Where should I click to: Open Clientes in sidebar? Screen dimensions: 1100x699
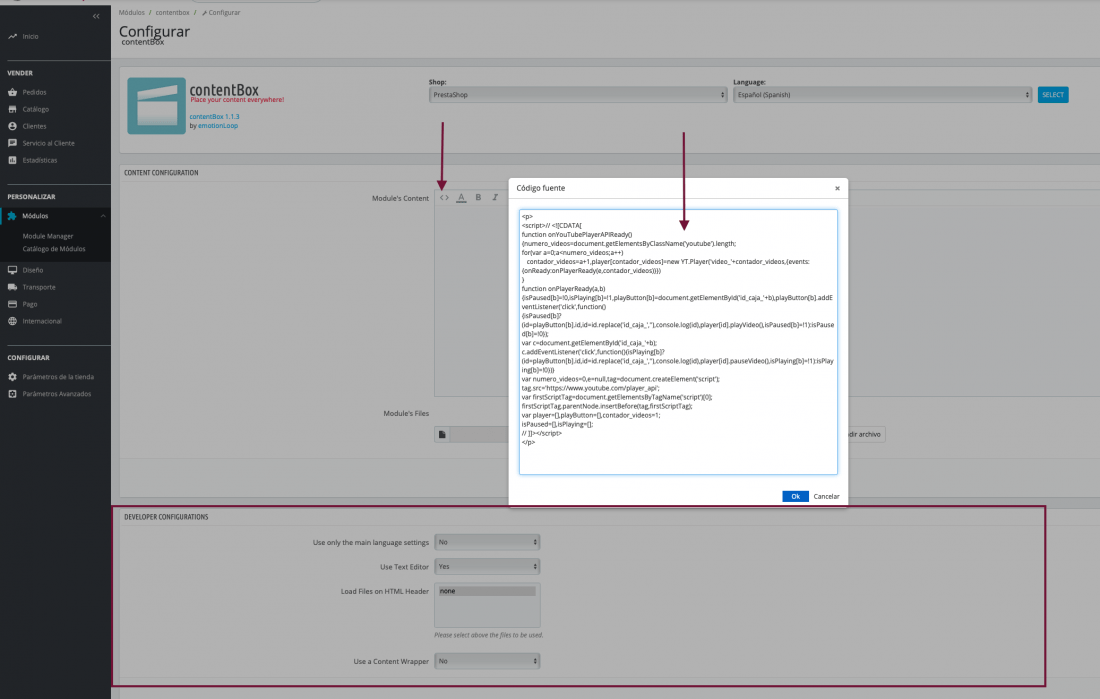point(34,126)
